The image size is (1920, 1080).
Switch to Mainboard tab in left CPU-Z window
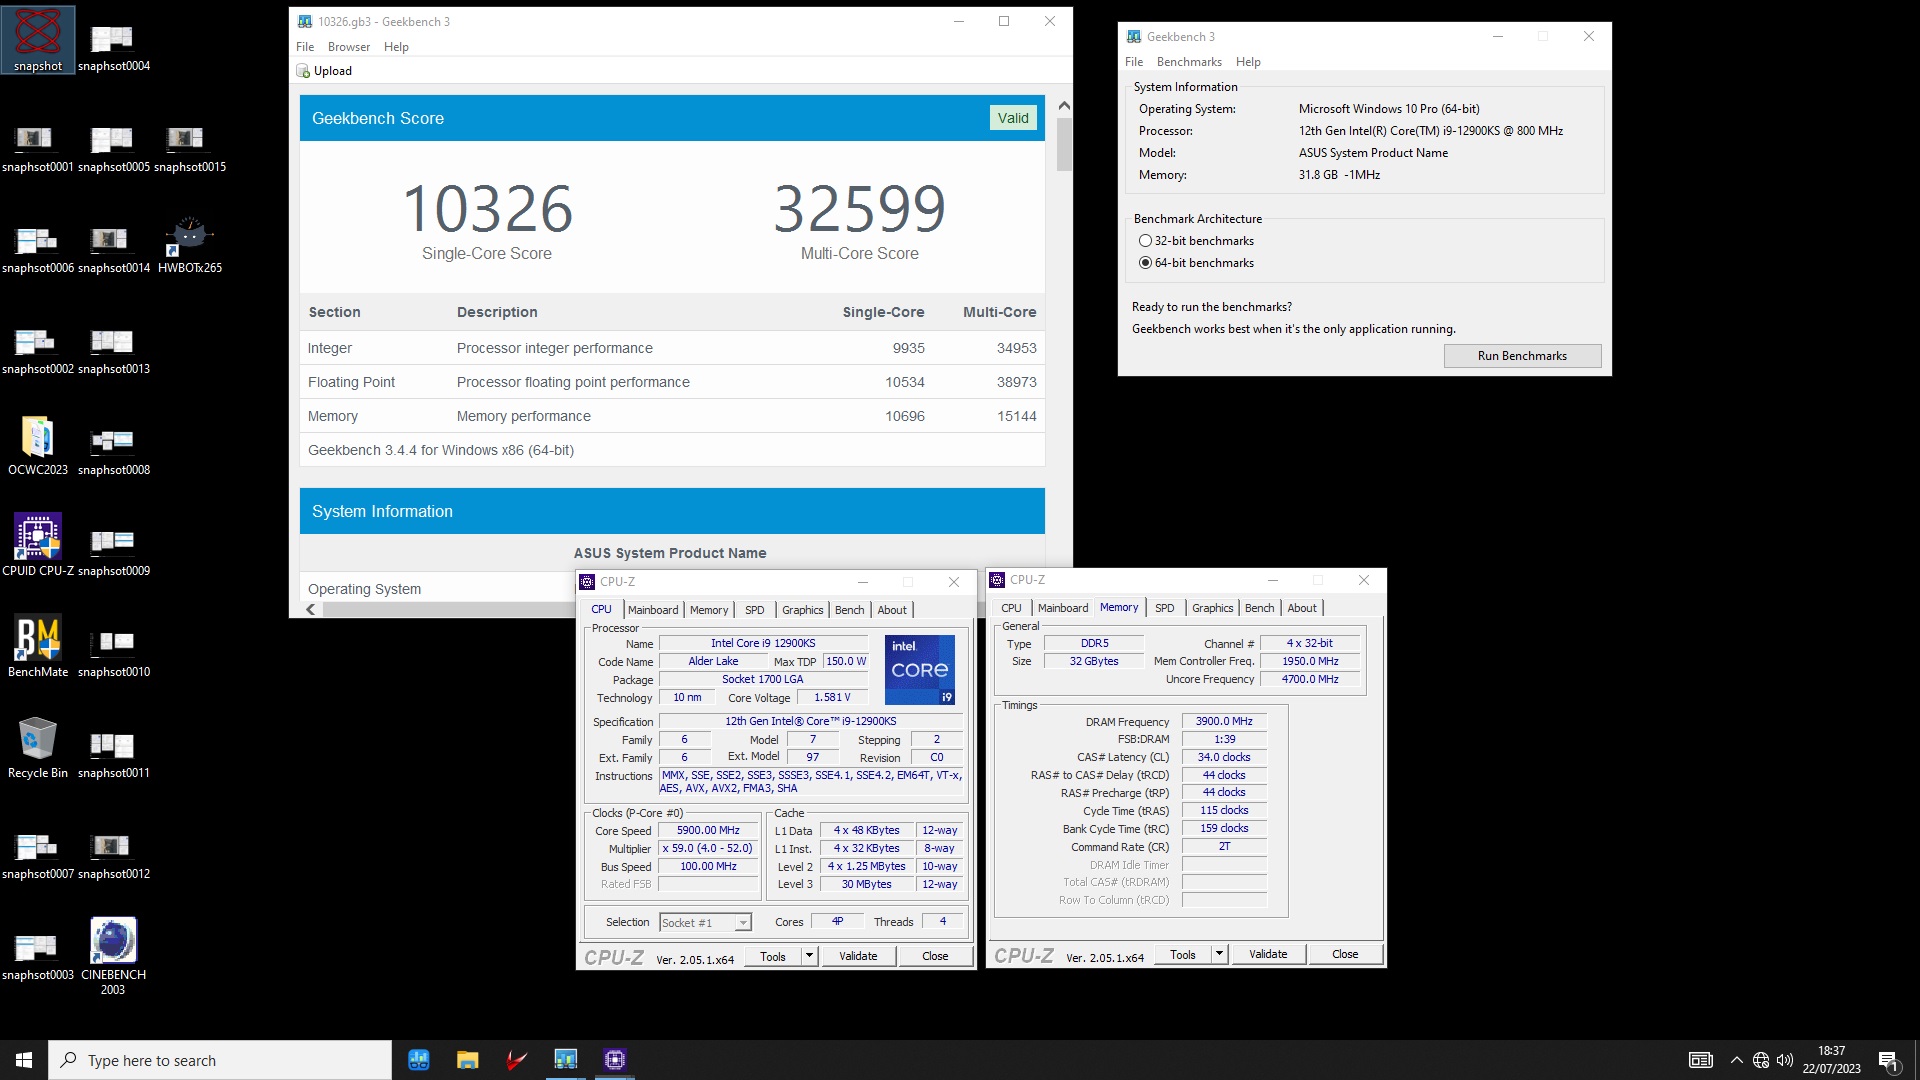click(653, 610)
